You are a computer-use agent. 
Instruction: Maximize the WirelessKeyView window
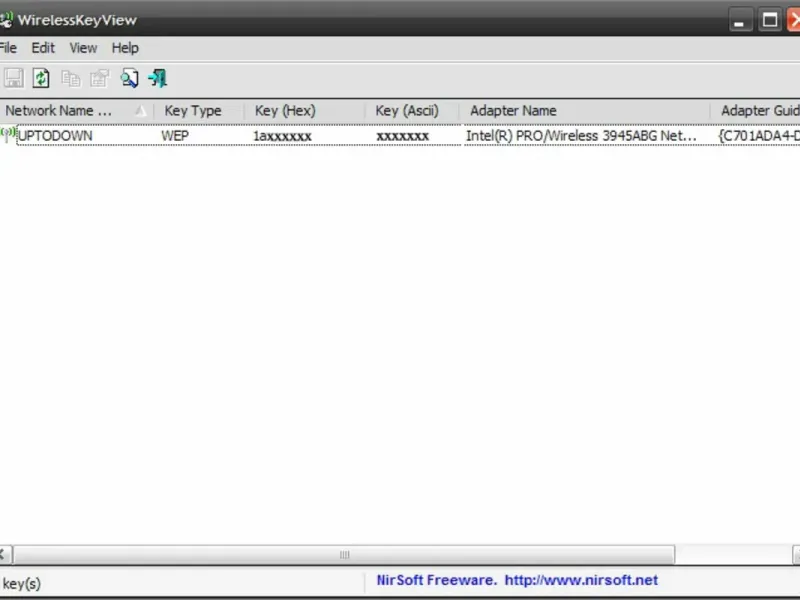769,20
